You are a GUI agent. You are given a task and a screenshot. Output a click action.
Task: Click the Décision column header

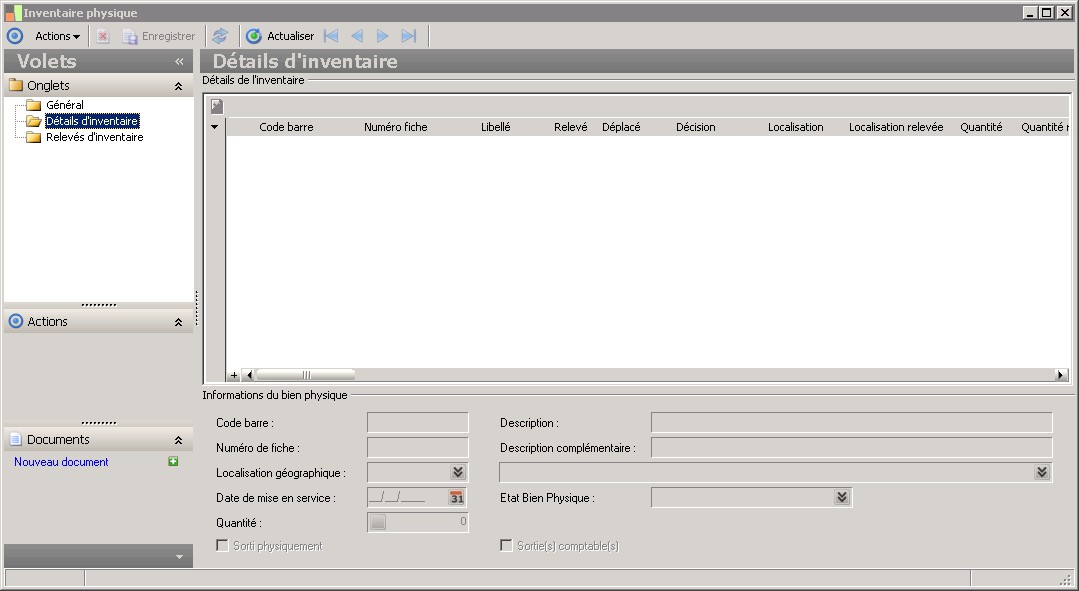click(696, 127)
